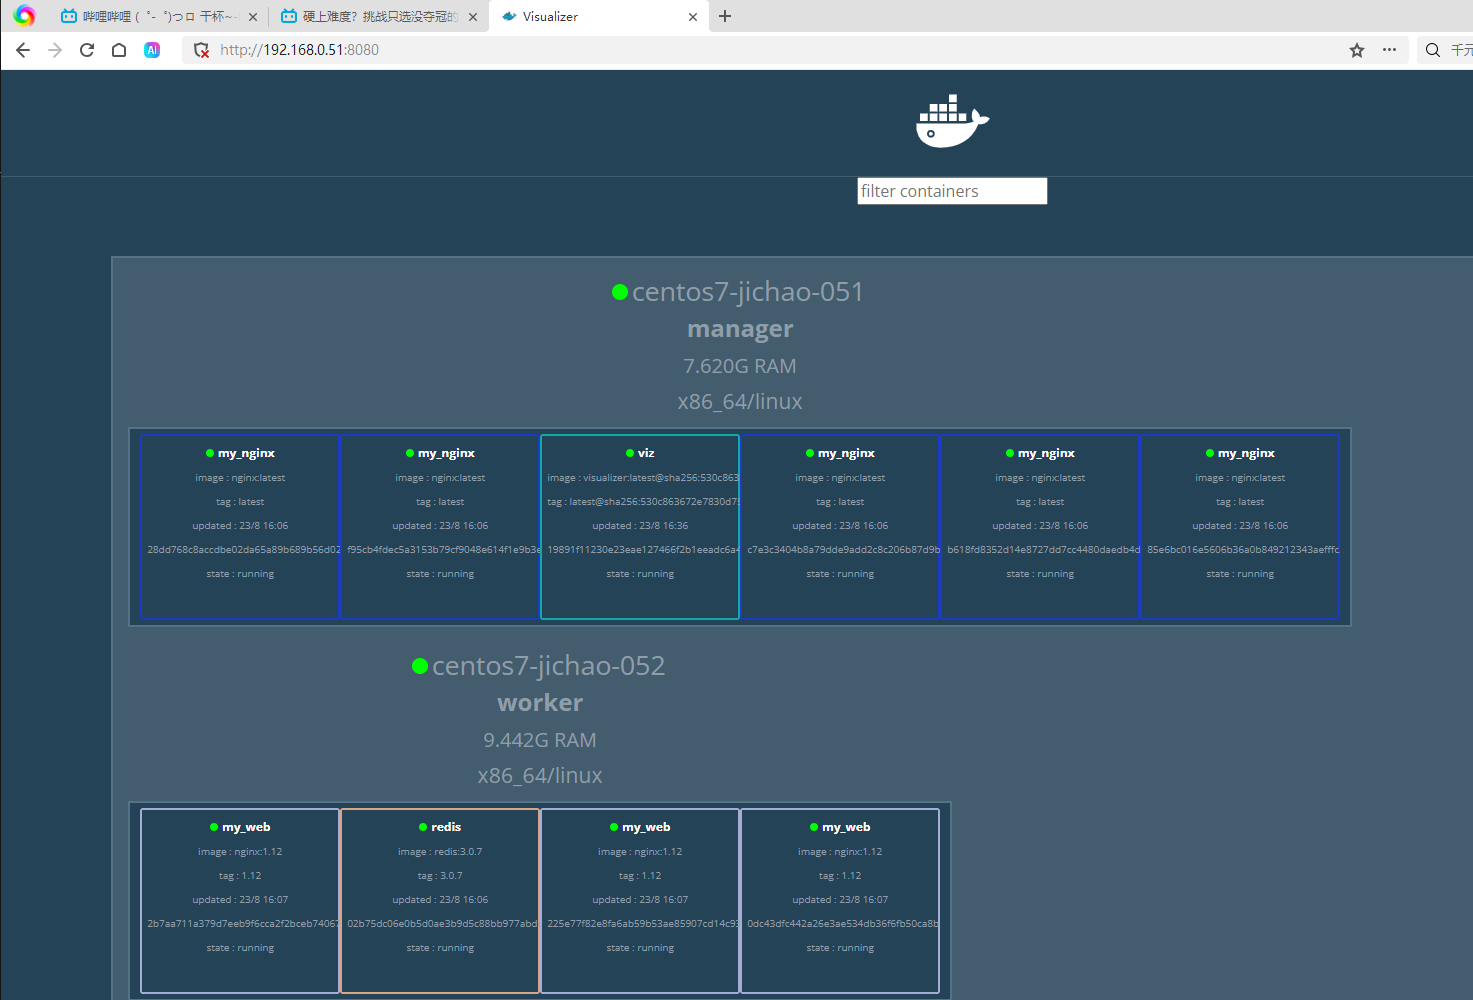Click my_web container with ID 0dc43dfc
Viewport: 1473px width, 1000px height.
840,901
